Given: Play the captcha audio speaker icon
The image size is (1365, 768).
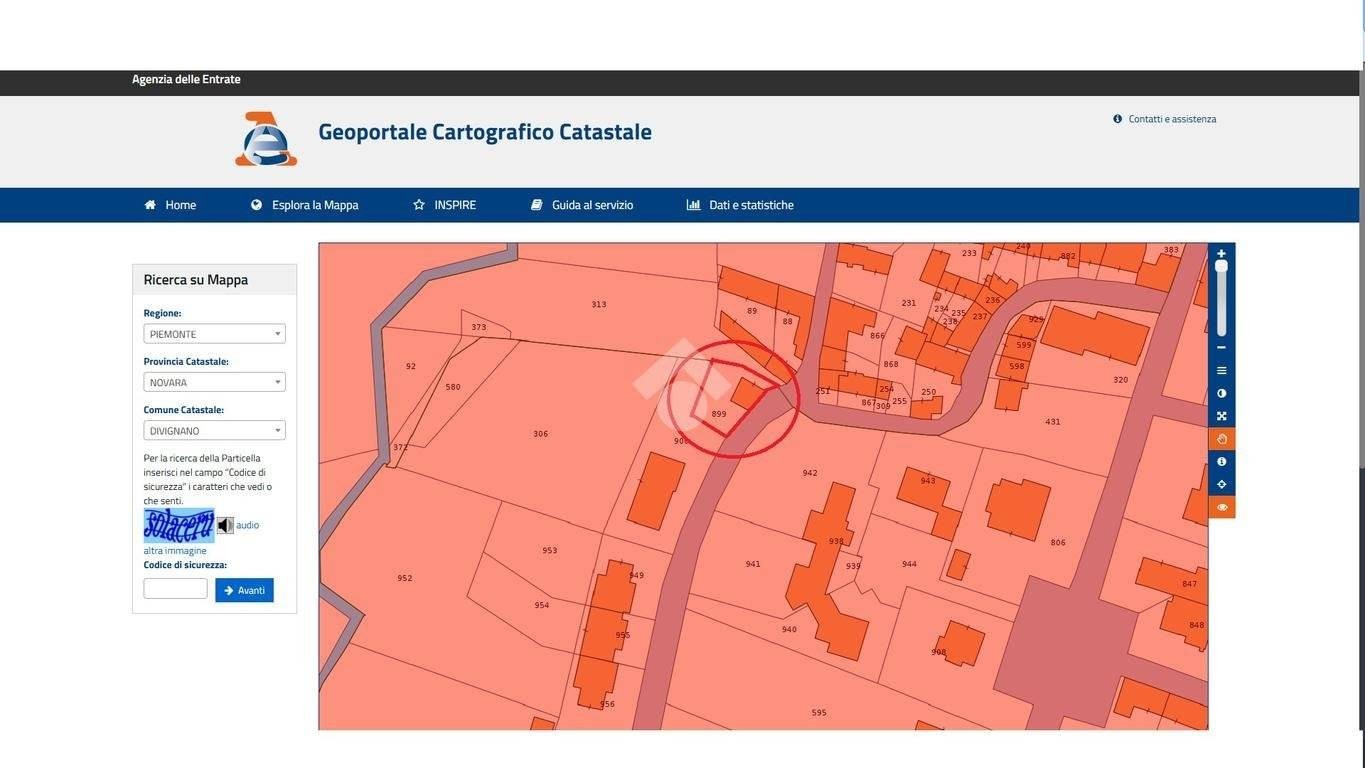Looking at the screenshot, I should point(225,525).
